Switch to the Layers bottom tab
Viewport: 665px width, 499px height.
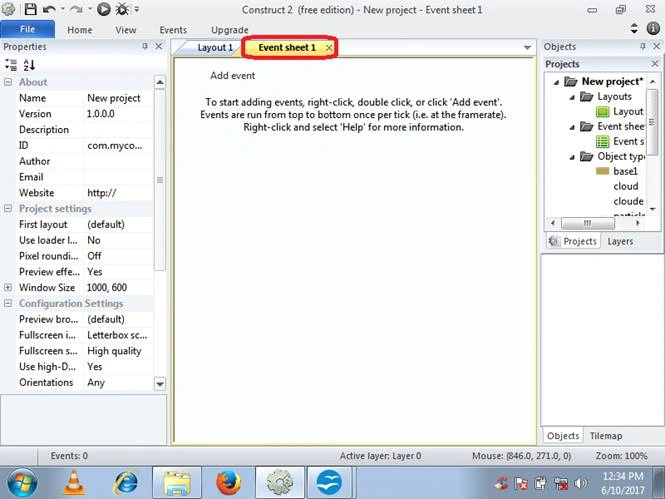coord(620,241)
